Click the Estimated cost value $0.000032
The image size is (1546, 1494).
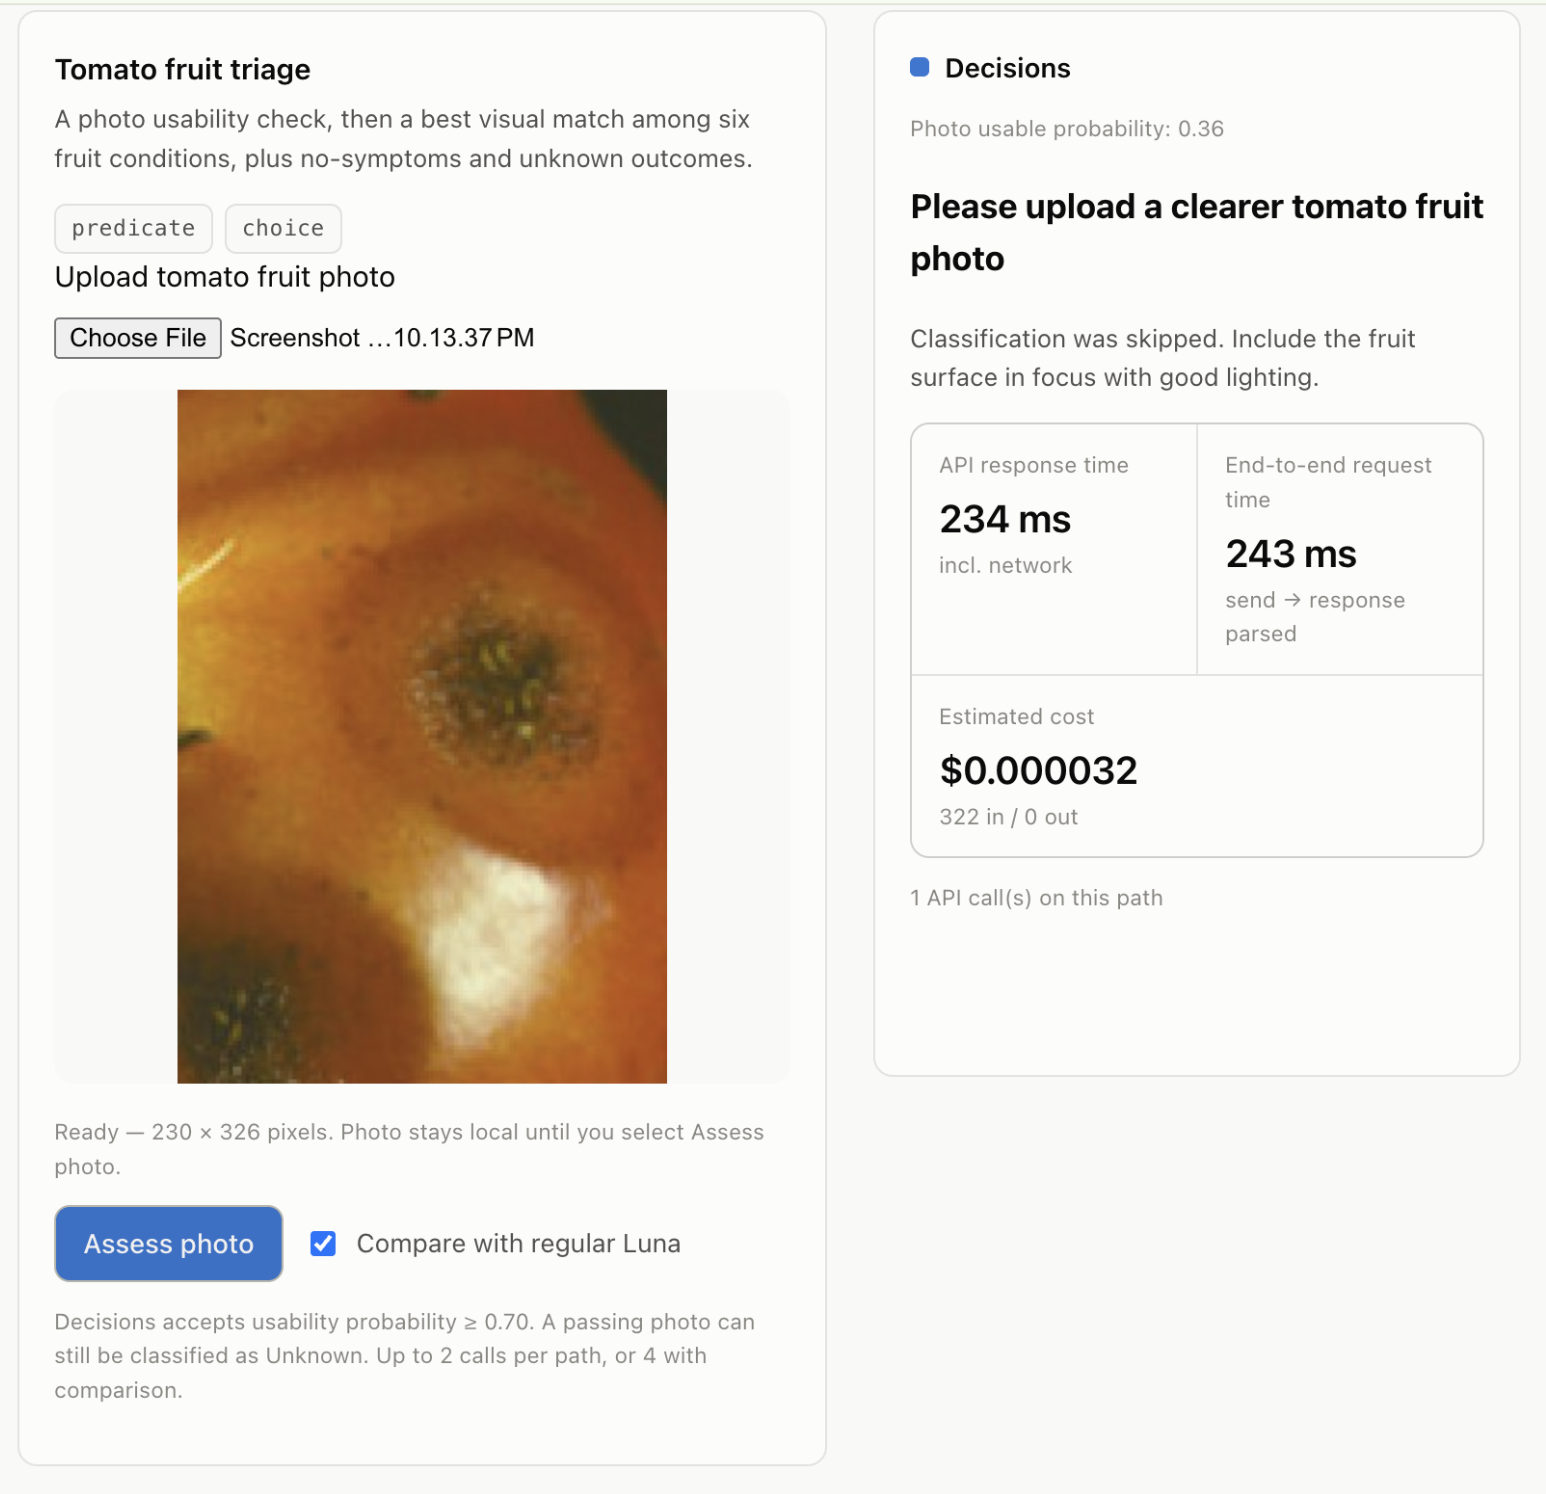(1038, 770)
